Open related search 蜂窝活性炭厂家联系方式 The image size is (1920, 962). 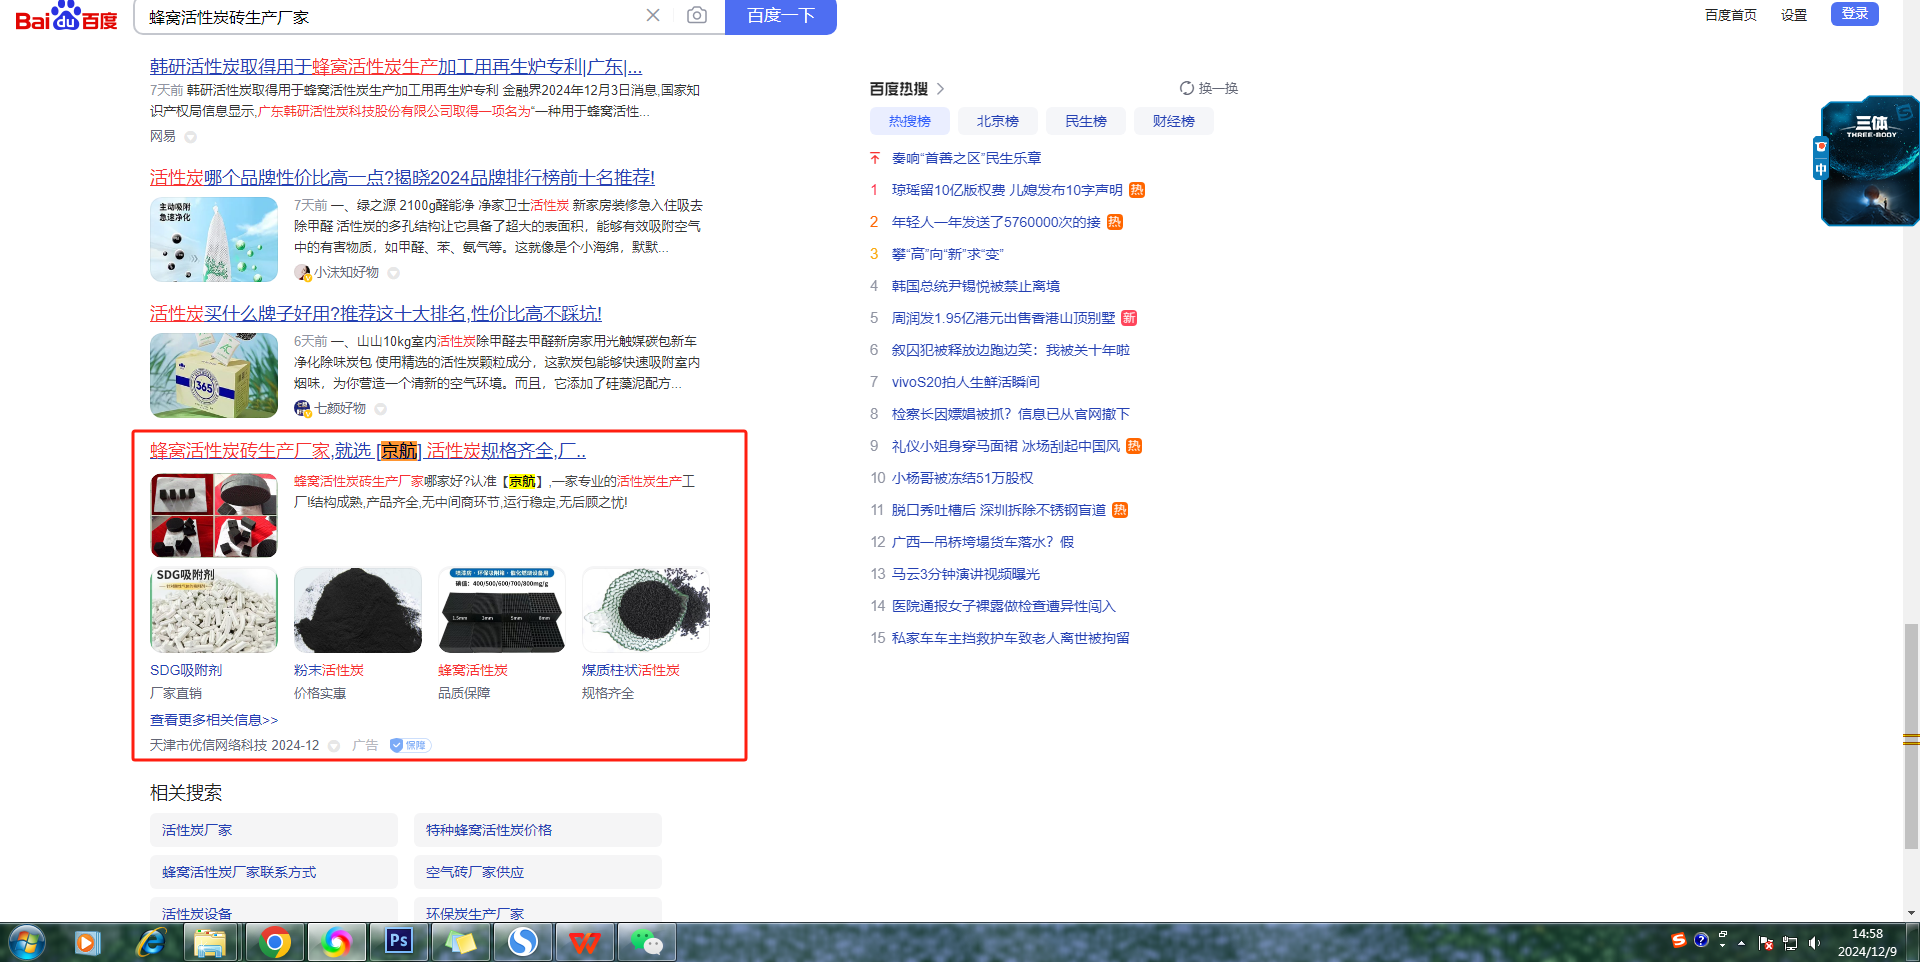(274, 872)
